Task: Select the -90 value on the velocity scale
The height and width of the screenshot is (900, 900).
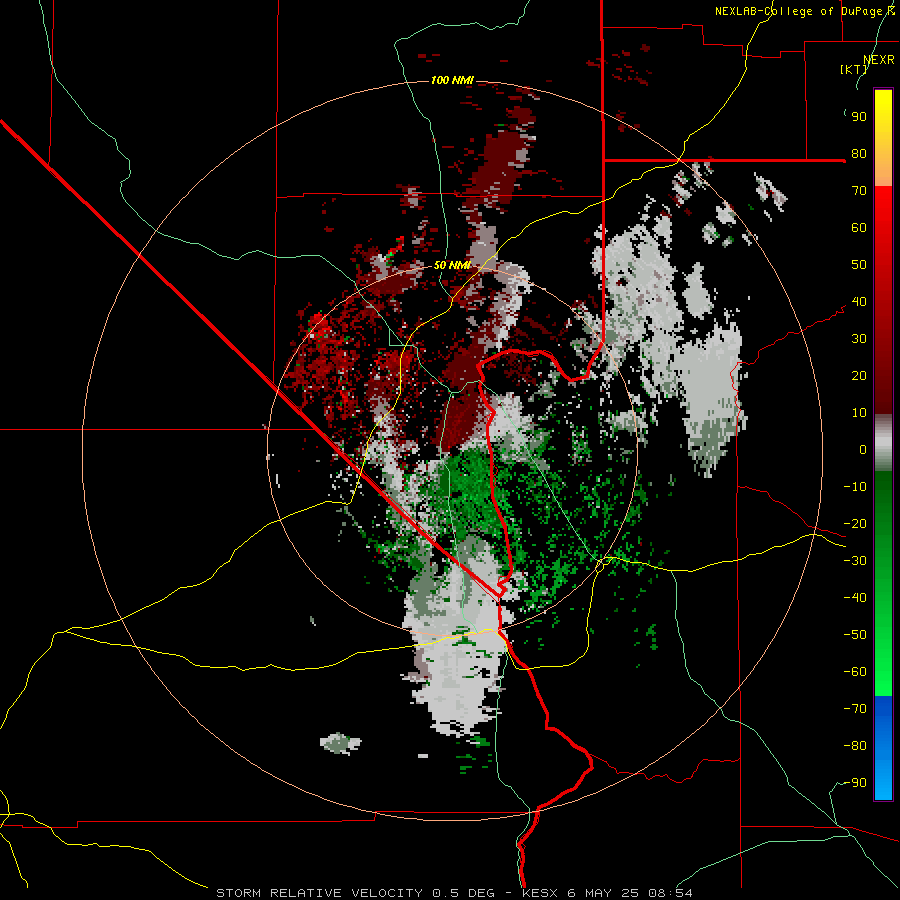Action: tap(855, 783)
